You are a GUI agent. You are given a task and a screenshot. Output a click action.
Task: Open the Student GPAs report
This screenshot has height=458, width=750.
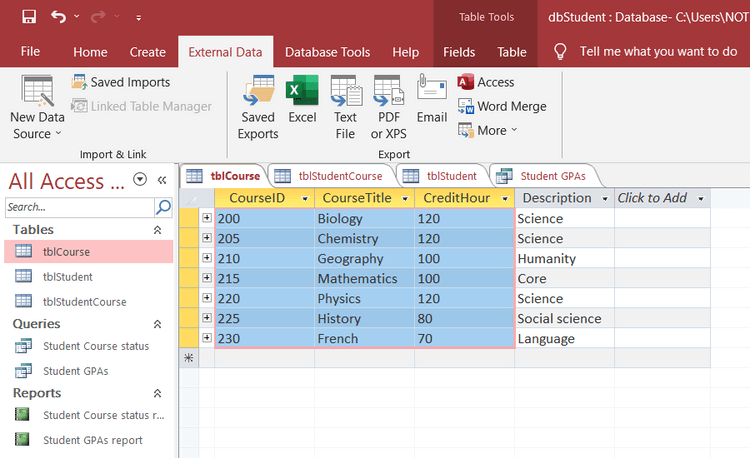pos(92,440)
